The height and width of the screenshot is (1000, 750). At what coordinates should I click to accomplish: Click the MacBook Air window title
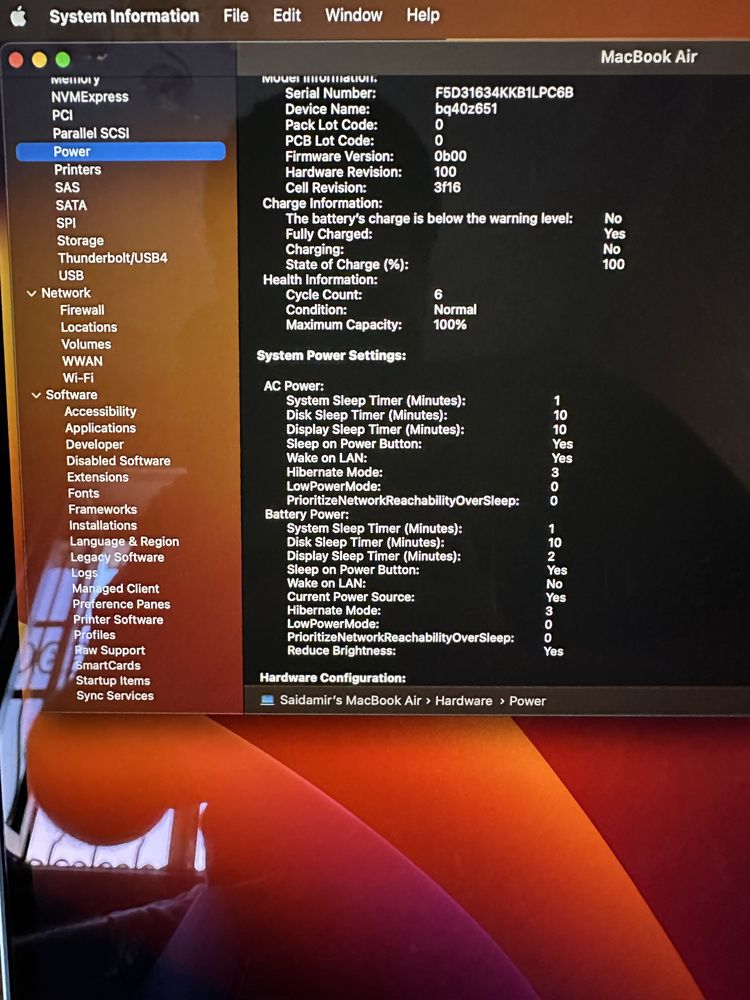[x=649, y=57]
